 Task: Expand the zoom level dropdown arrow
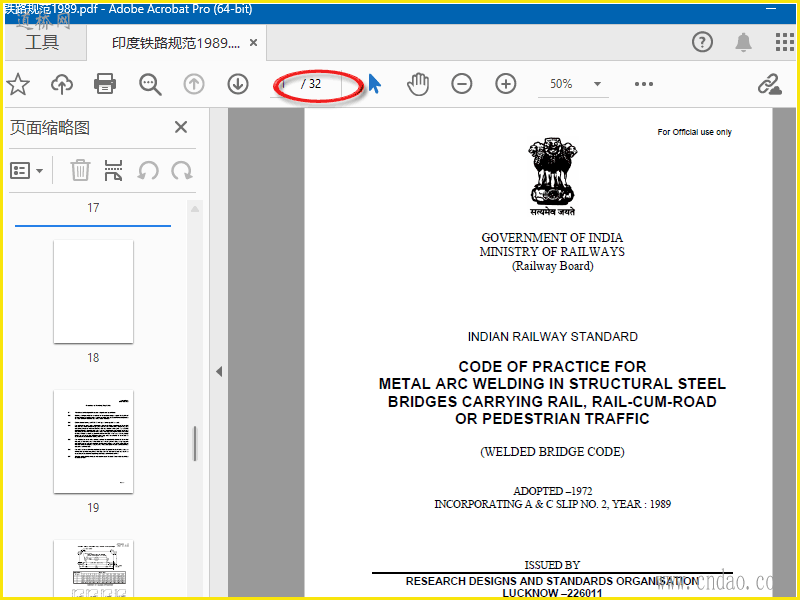pos(597,84)
